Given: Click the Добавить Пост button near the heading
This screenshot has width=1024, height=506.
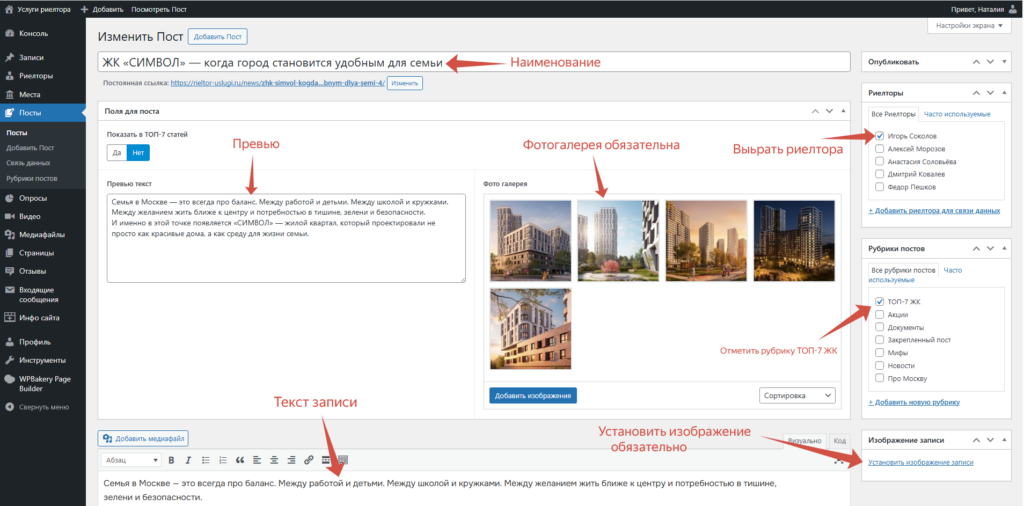Looking at the screenshot, I should (x=217, y=37).
